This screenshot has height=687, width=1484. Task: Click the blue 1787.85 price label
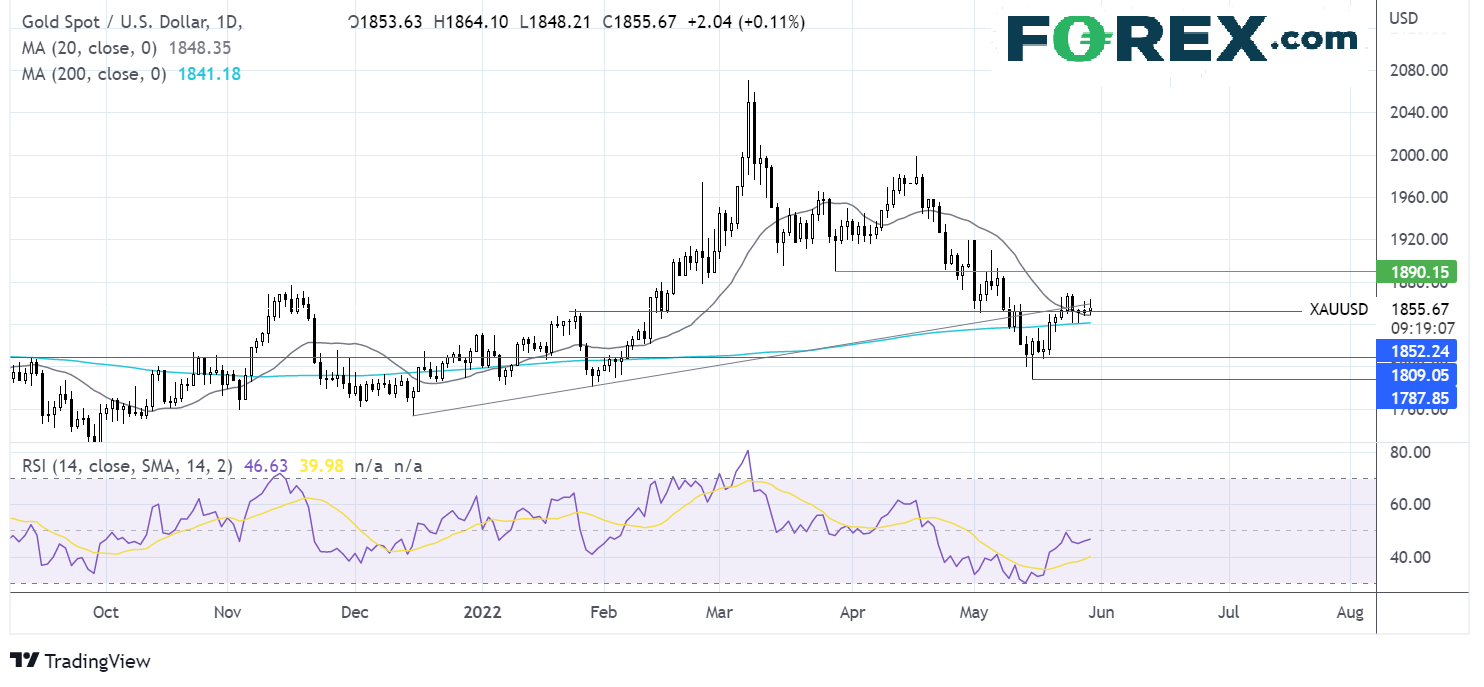point(1417,398)
